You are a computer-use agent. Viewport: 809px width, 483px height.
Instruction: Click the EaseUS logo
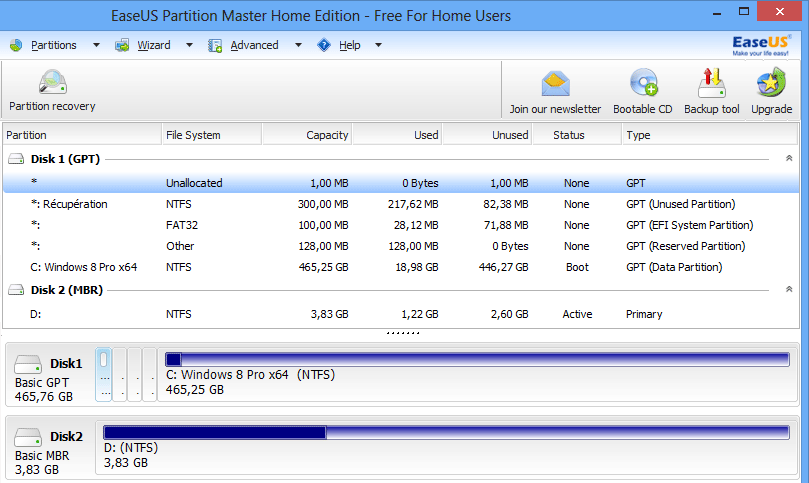click(x=761, y=45)
